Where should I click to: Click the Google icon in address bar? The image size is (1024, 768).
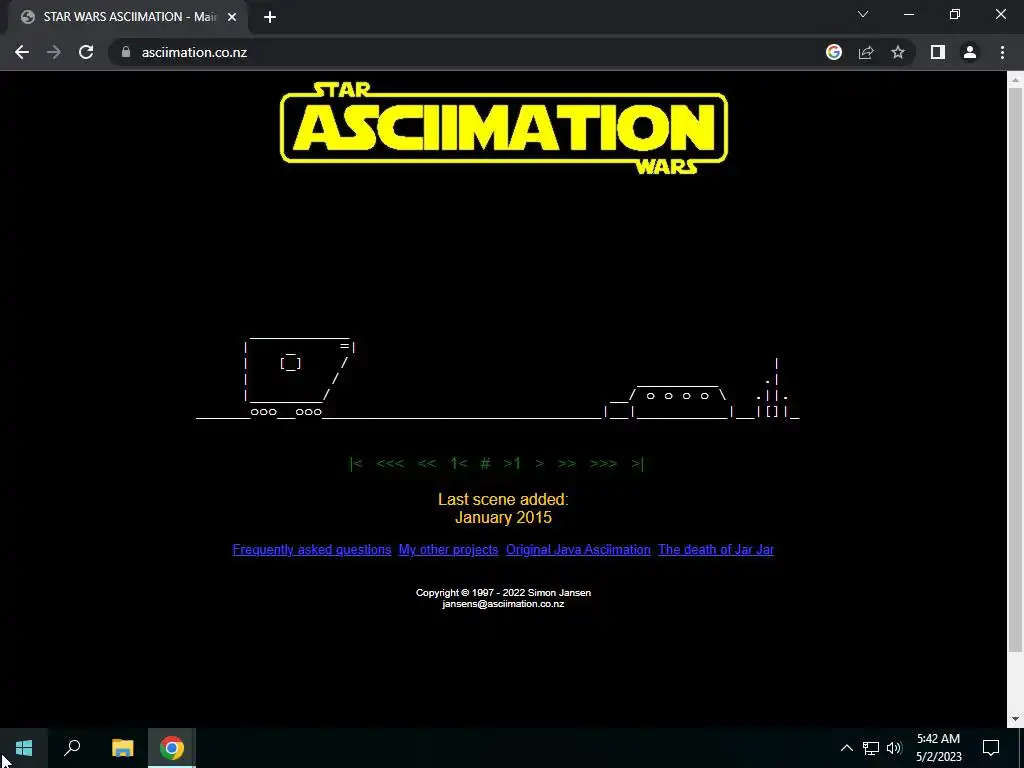[834, 52]
